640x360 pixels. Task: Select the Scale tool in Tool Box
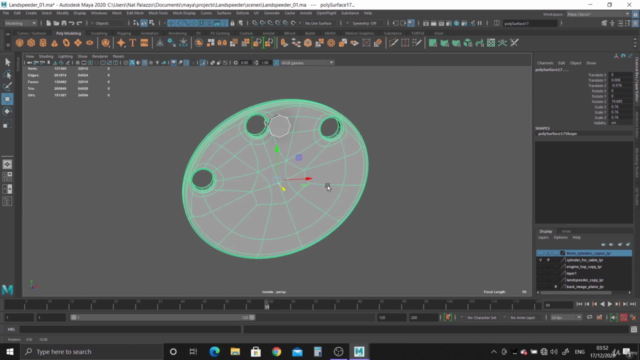coord(7,124)
